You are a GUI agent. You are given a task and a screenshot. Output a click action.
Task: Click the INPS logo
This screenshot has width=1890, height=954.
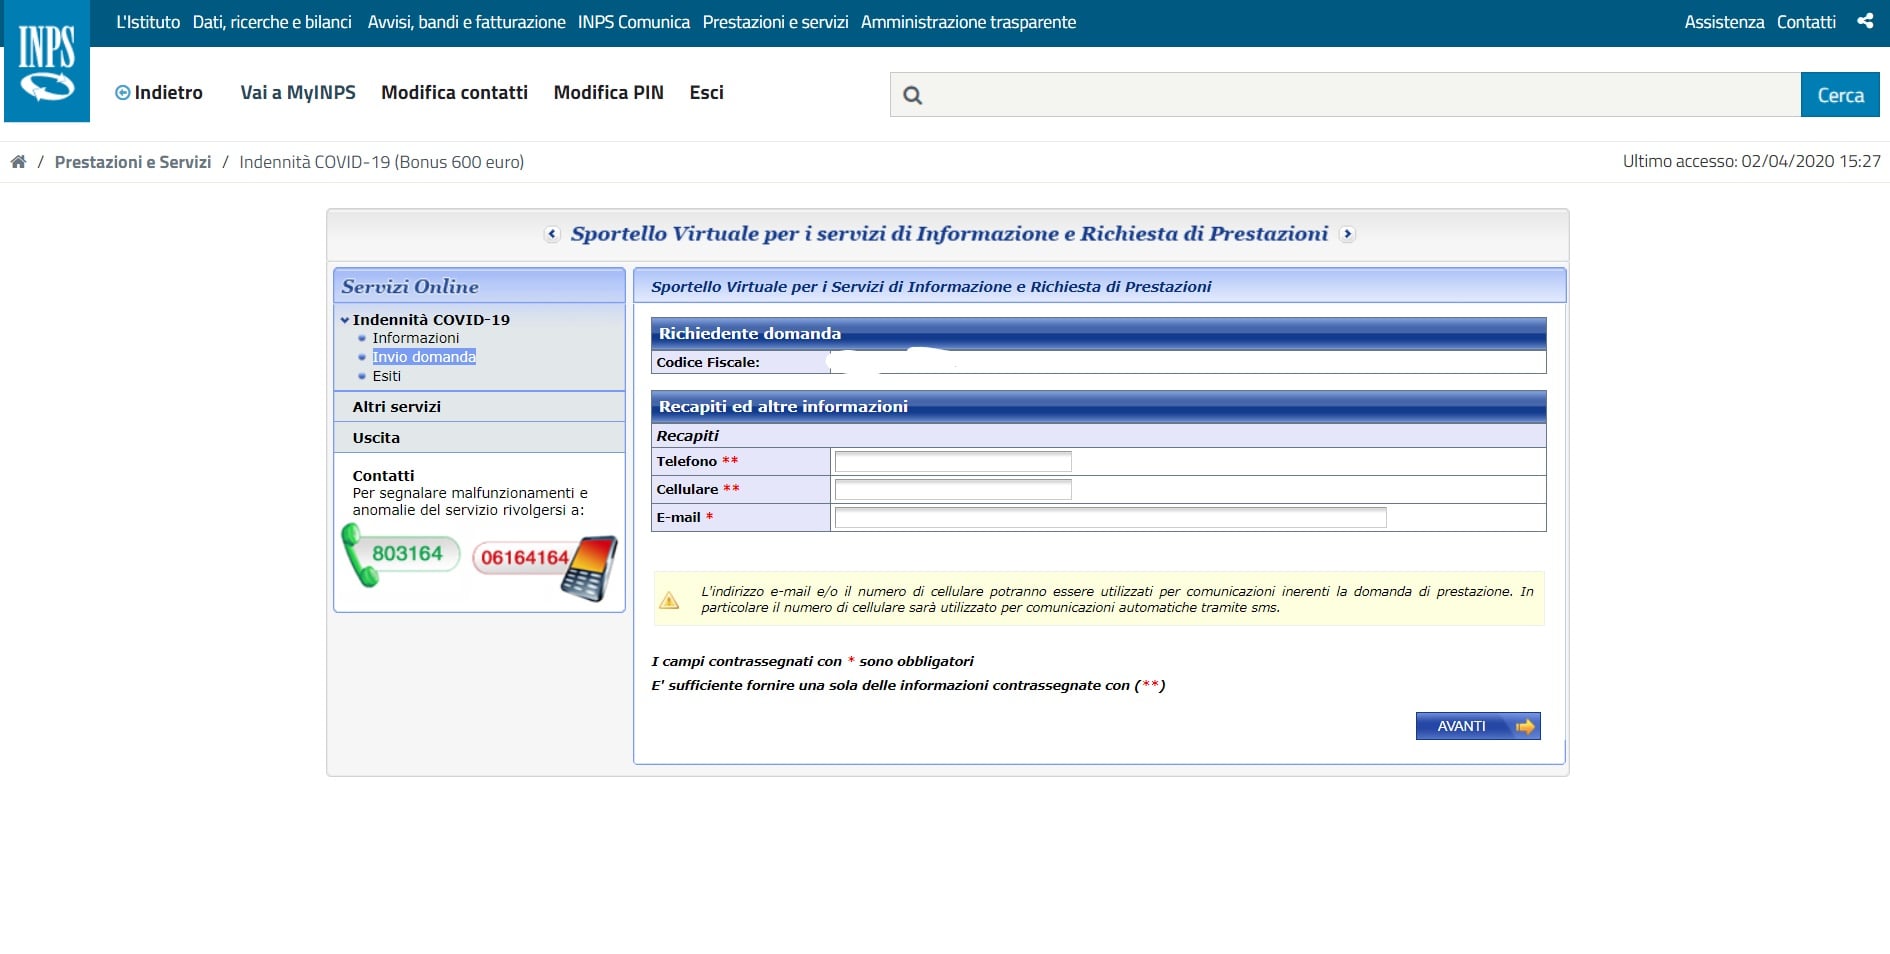[47, 62]
